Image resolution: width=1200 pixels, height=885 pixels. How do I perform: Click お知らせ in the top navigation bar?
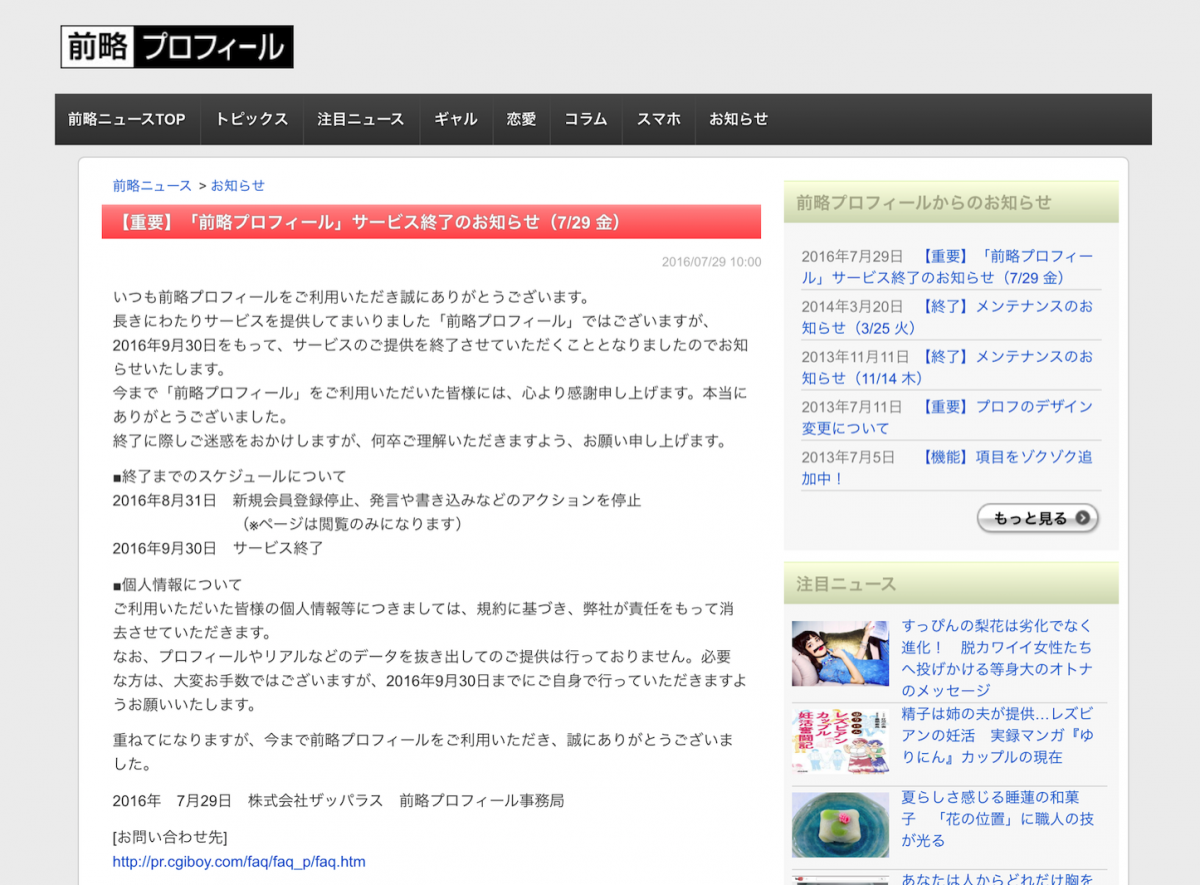click(738, 119)
